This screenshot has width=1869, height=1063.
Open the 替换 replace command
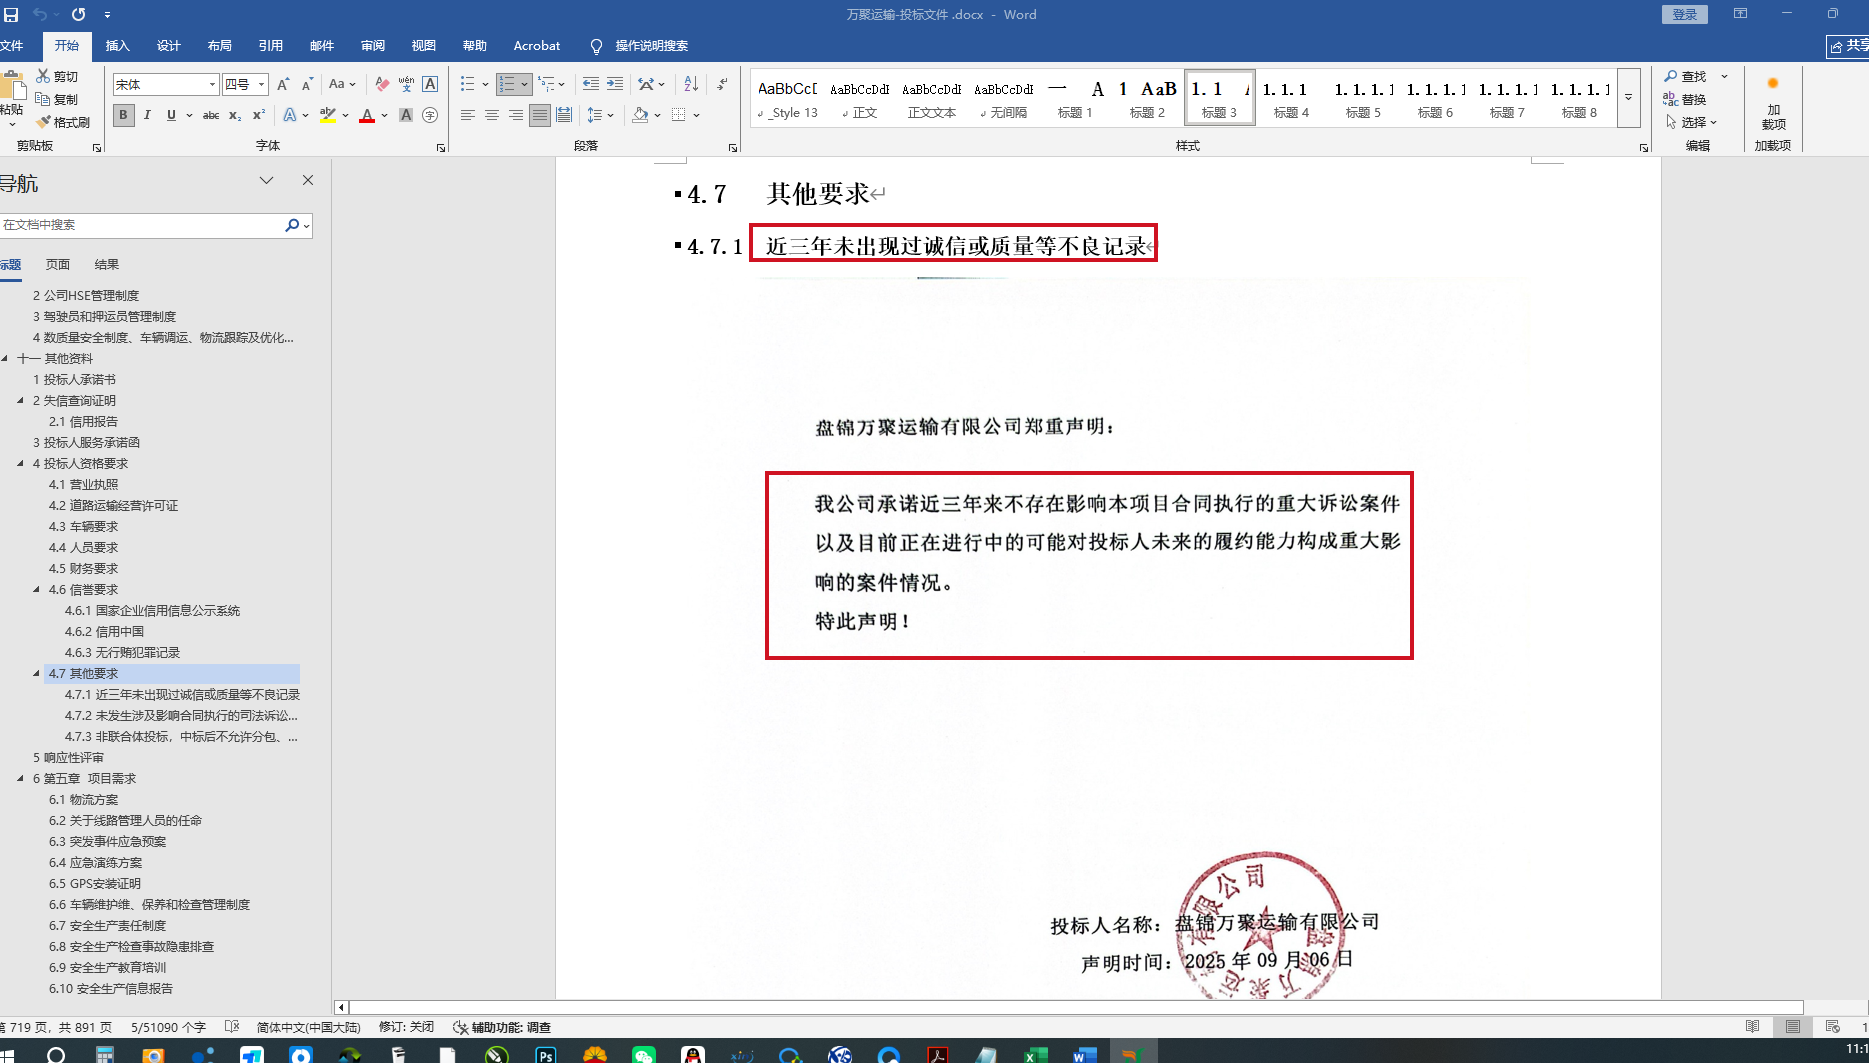pyautogui.click(x=1685, y=100)
